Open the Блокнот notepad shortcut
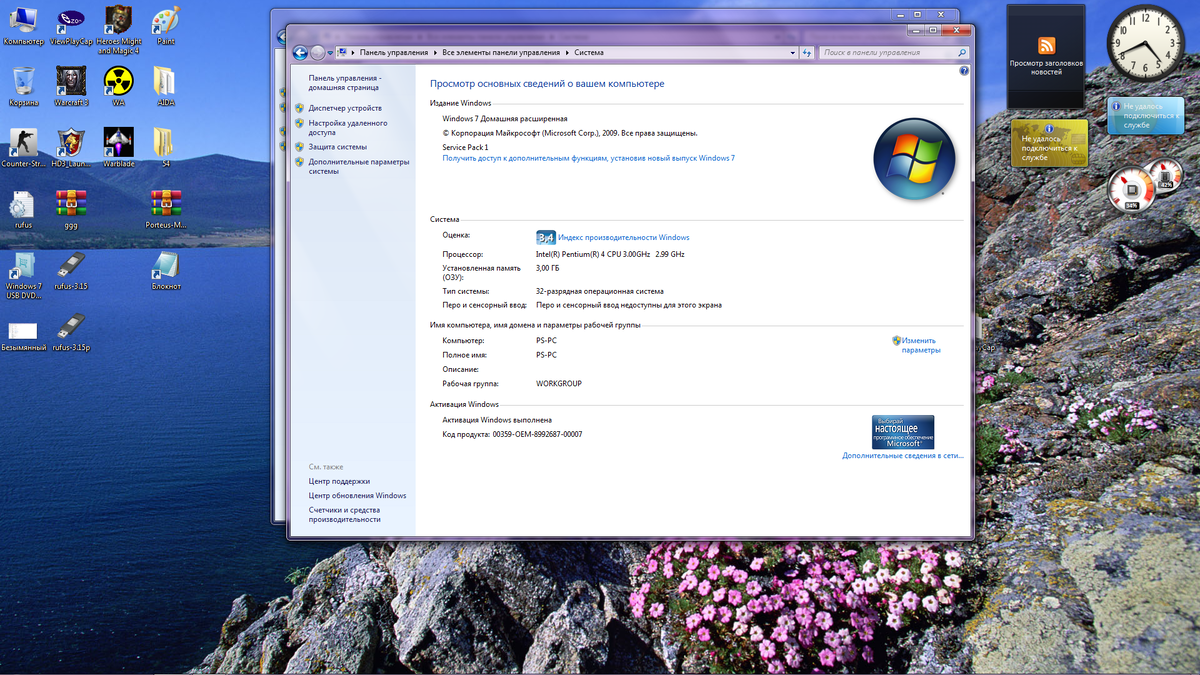 click(x=166, y=270)
